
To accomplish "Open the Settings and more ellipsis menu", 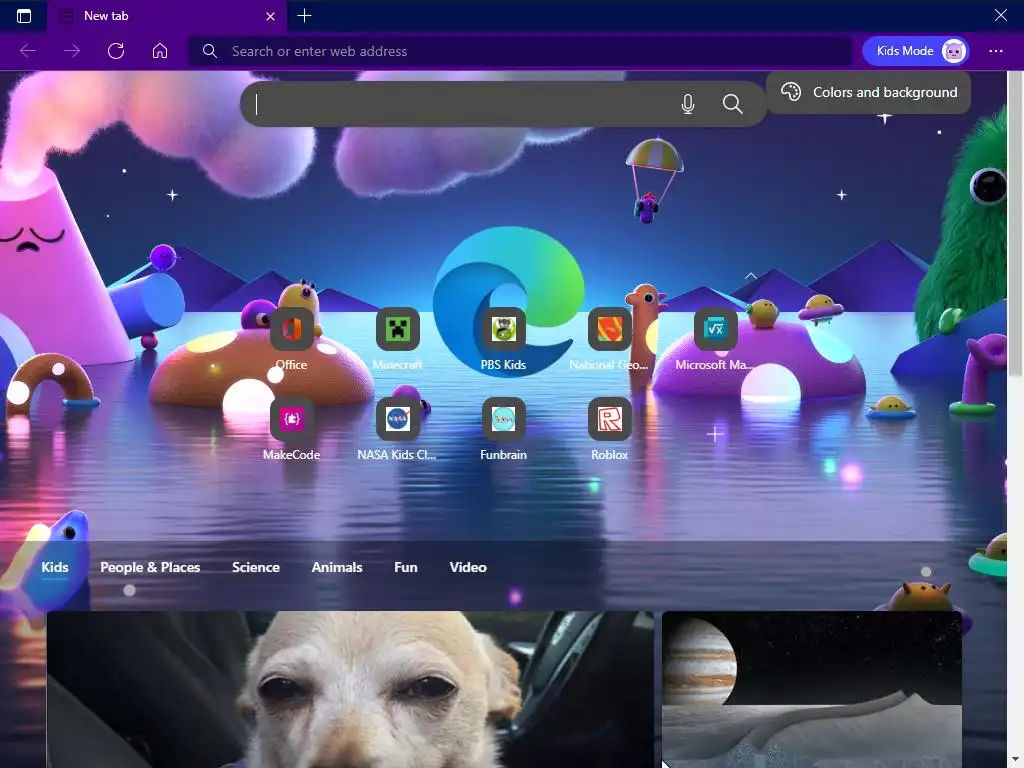I will 995,51.
